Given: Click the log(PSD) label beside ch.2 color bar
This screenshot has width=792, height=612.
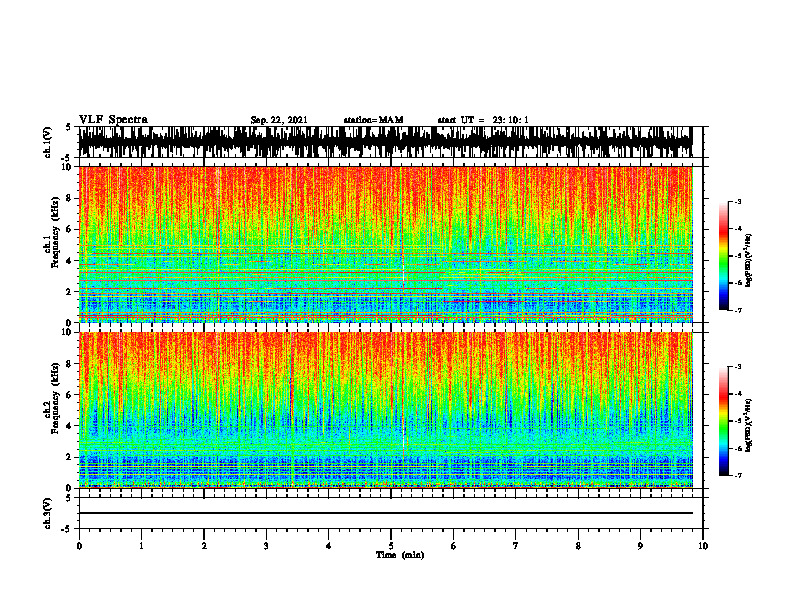Looking at the screenshot, I should tap(749, 425).
